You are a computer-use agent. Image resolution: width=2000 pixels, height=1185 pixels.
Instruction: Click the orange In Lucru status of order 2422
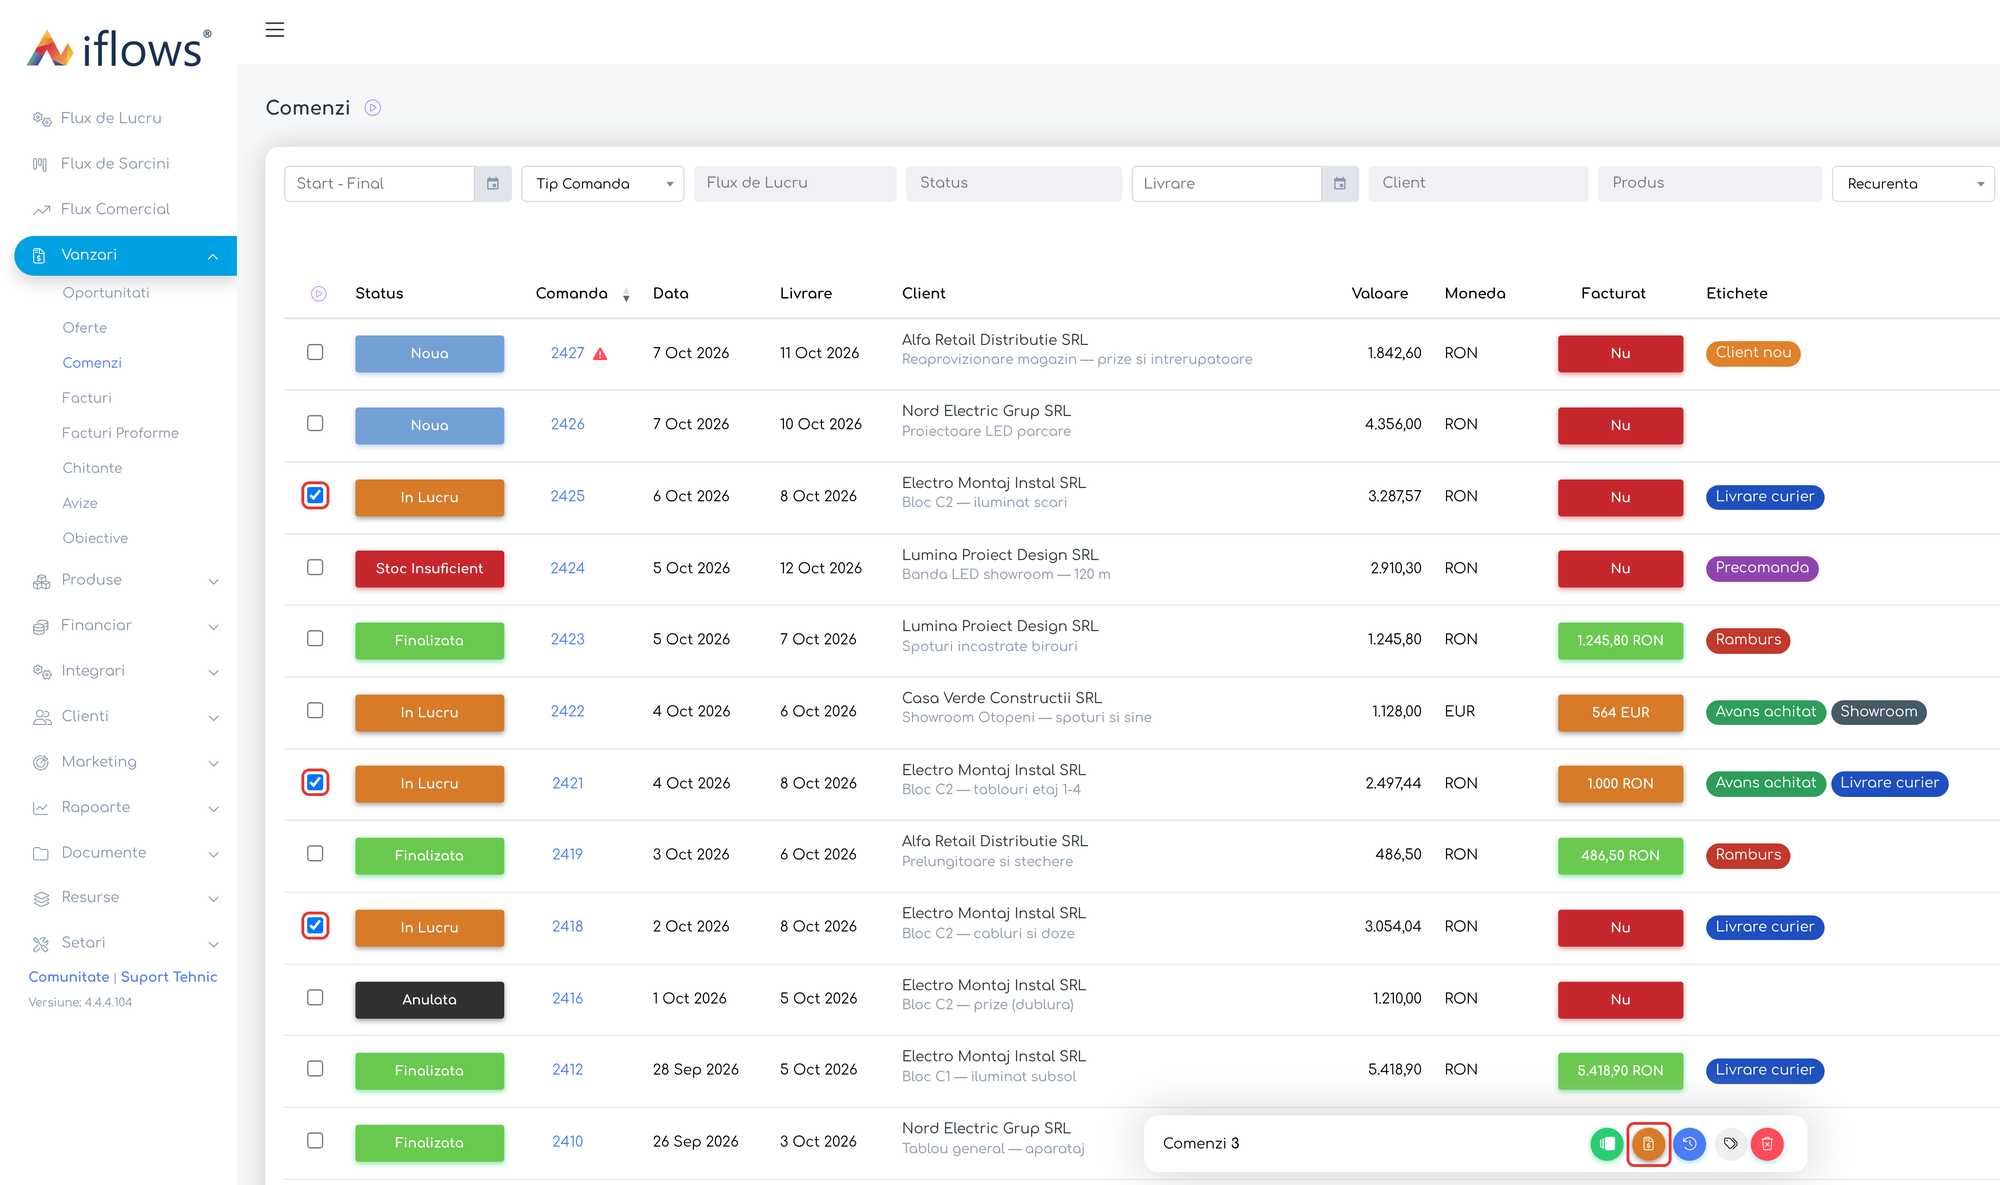point(429,712)
